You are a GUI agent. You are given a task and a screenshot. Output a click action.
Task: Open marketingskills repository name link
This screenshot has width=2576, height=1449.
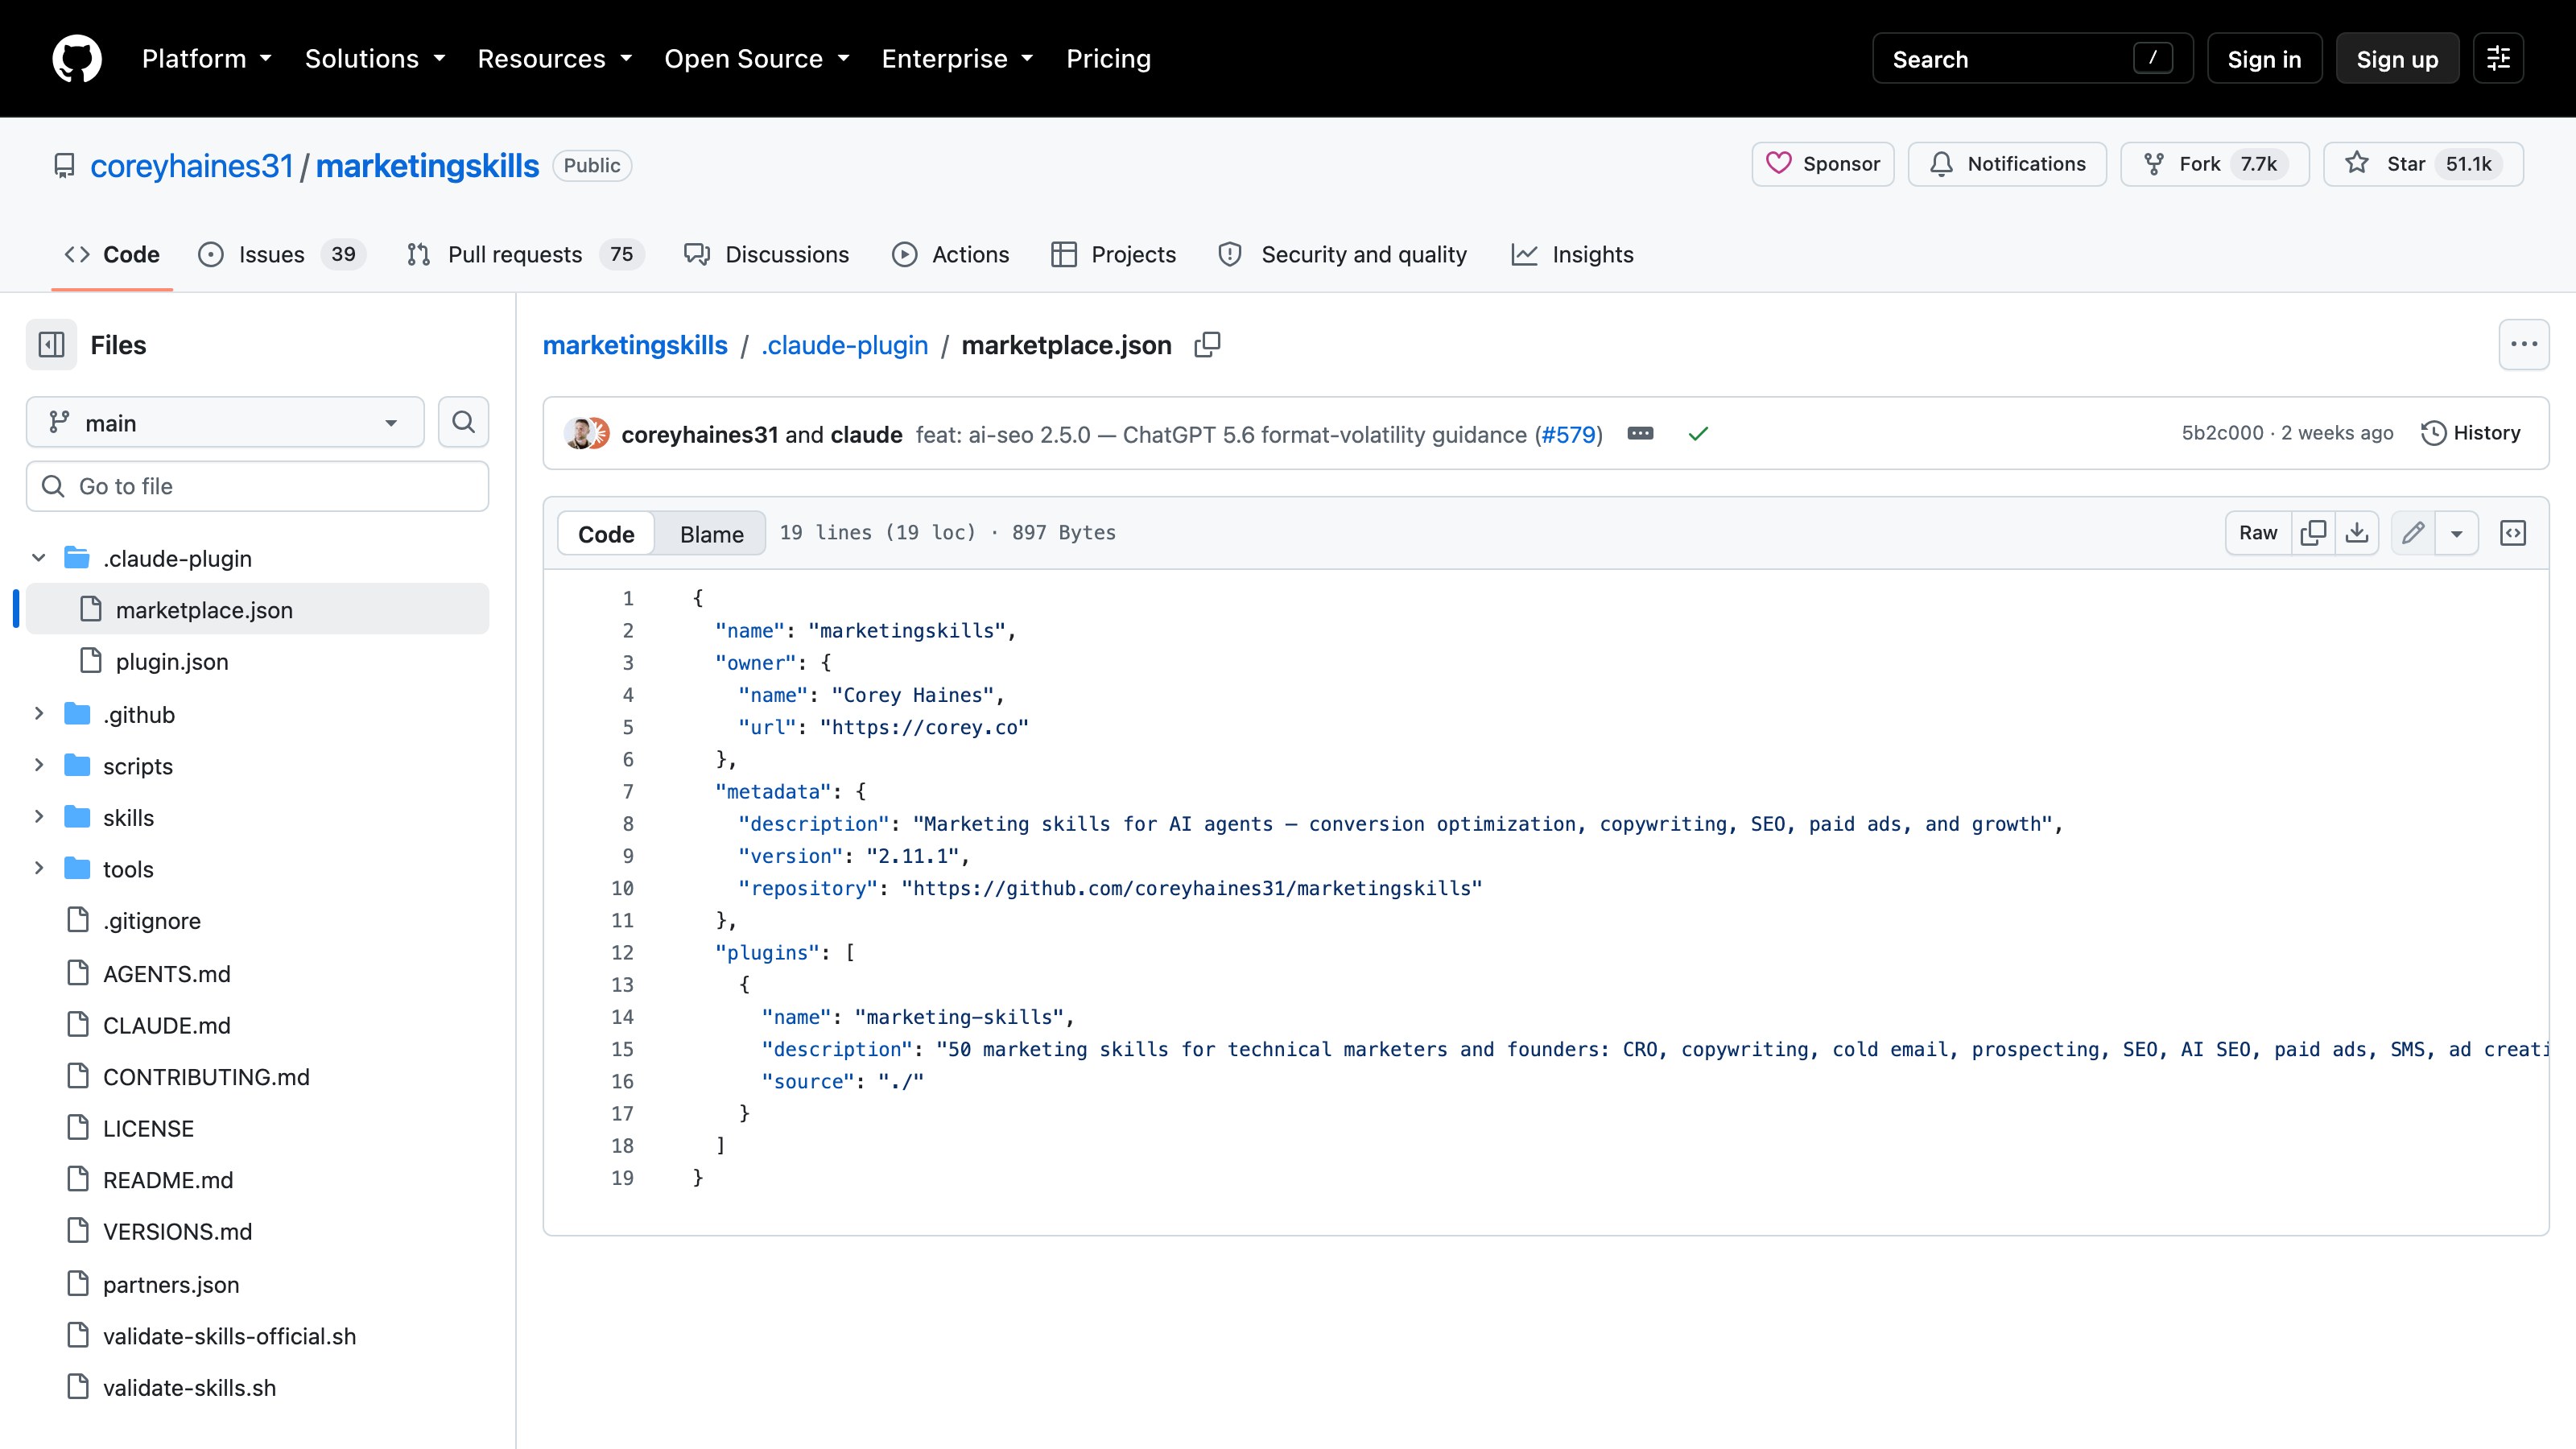[427, 165]
